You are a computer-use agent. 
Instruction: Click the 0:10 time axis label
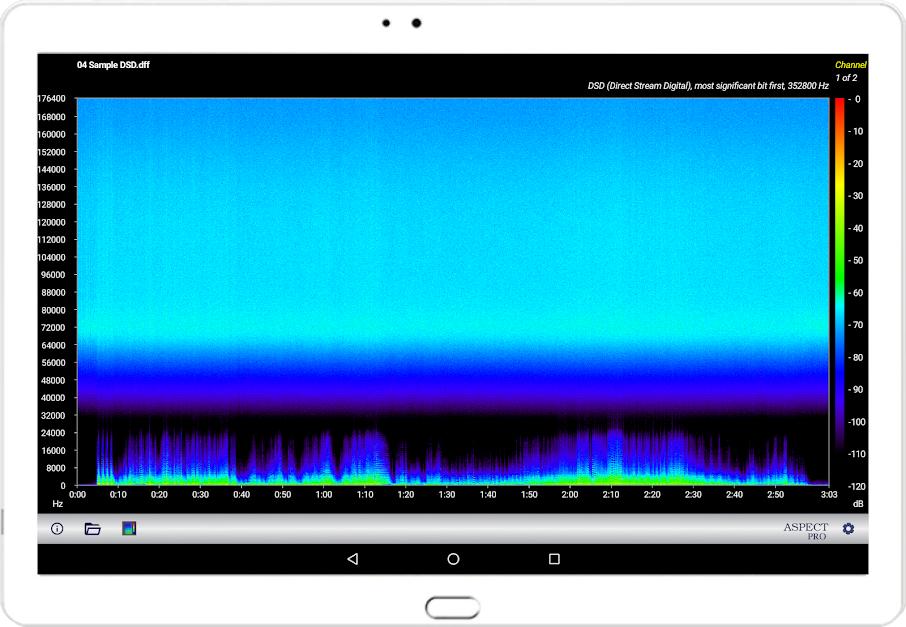118,495
